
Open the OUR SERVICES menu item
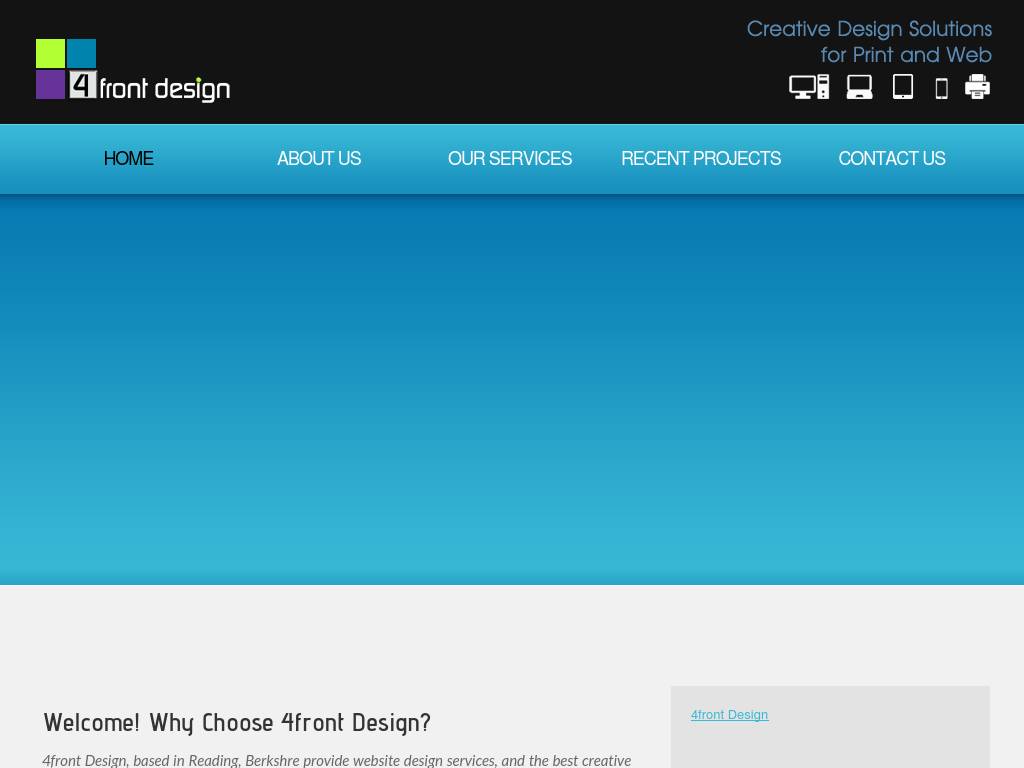[x=510, y=159]
